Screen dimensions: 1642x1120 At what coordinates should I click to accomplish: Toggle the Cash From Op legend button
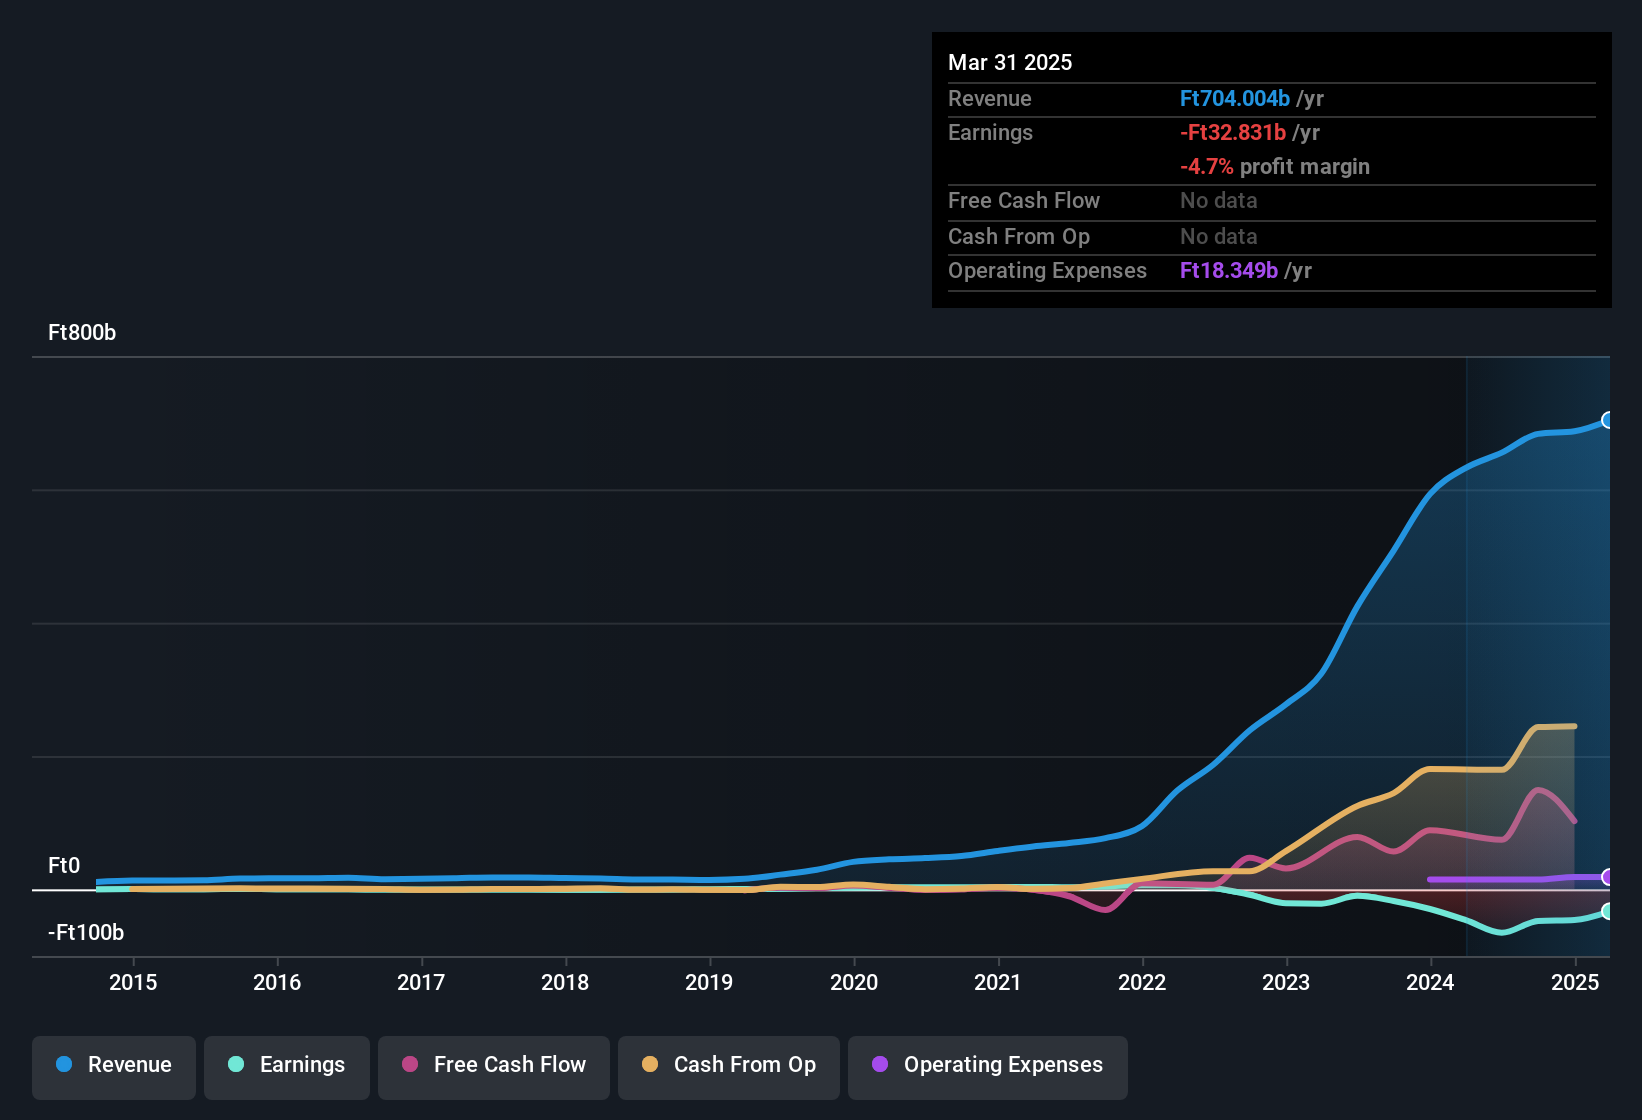click(729, 1067)
